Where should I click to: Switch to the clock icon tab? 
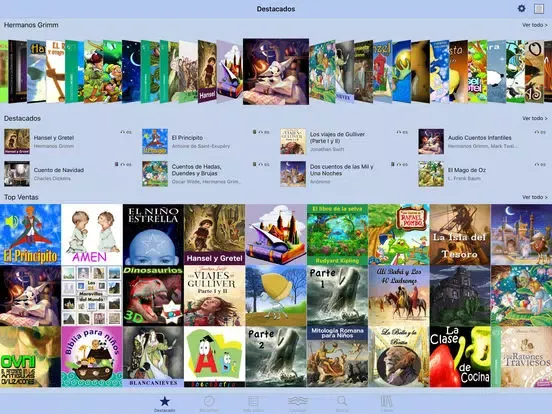coord(209,404)
